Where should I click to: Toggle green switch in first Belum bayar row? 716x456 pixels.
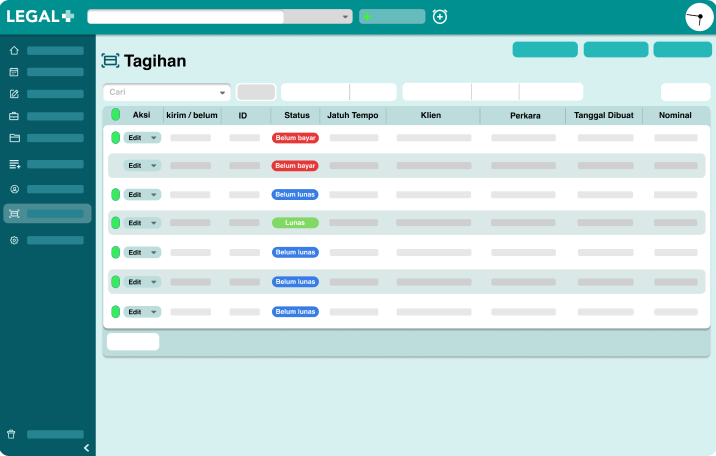pyautogui.click(x=116, y=137)
